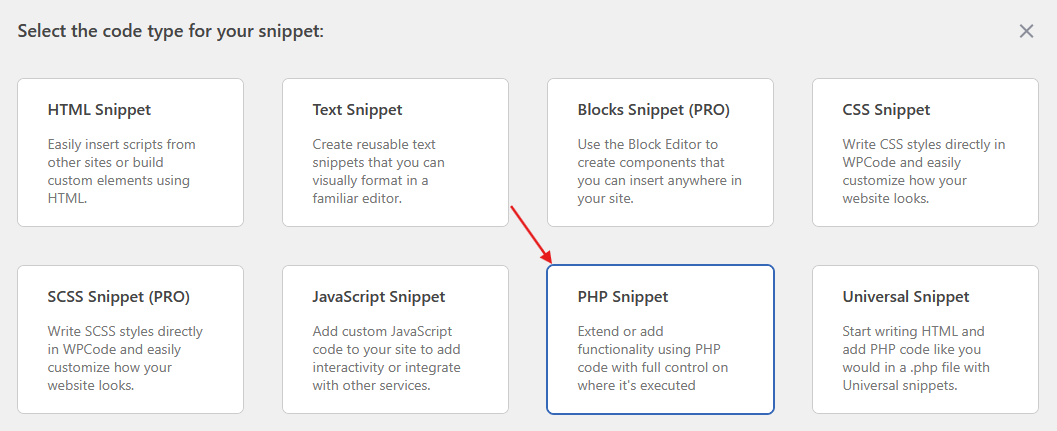Click the PHP Snippet card
Viewport: 1057px width, 431px height.
660,339
